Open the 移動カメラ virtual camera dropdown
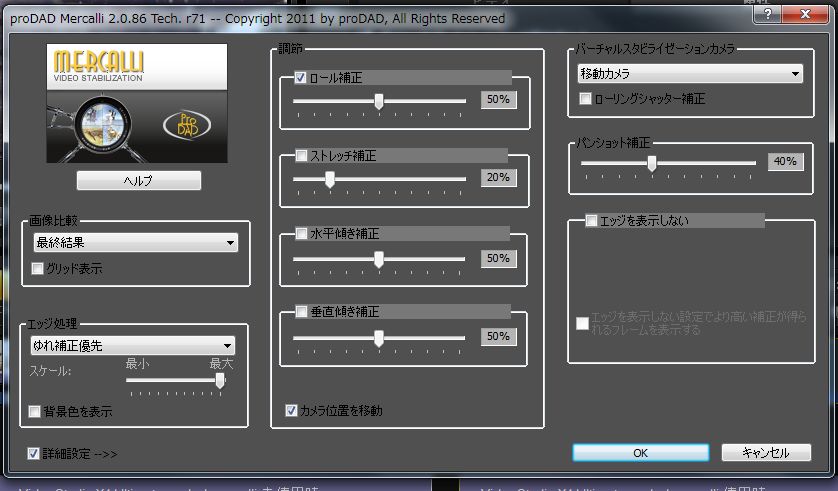 (690, 73)
